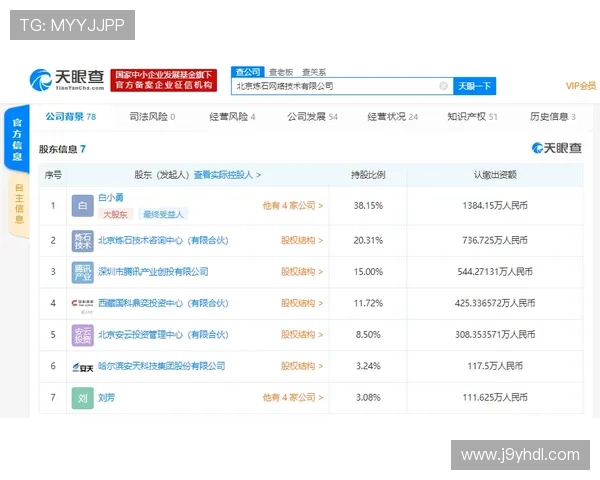Screen dimensions: 600x480
Task: Open the VIP会员 link
Action: 581,86
